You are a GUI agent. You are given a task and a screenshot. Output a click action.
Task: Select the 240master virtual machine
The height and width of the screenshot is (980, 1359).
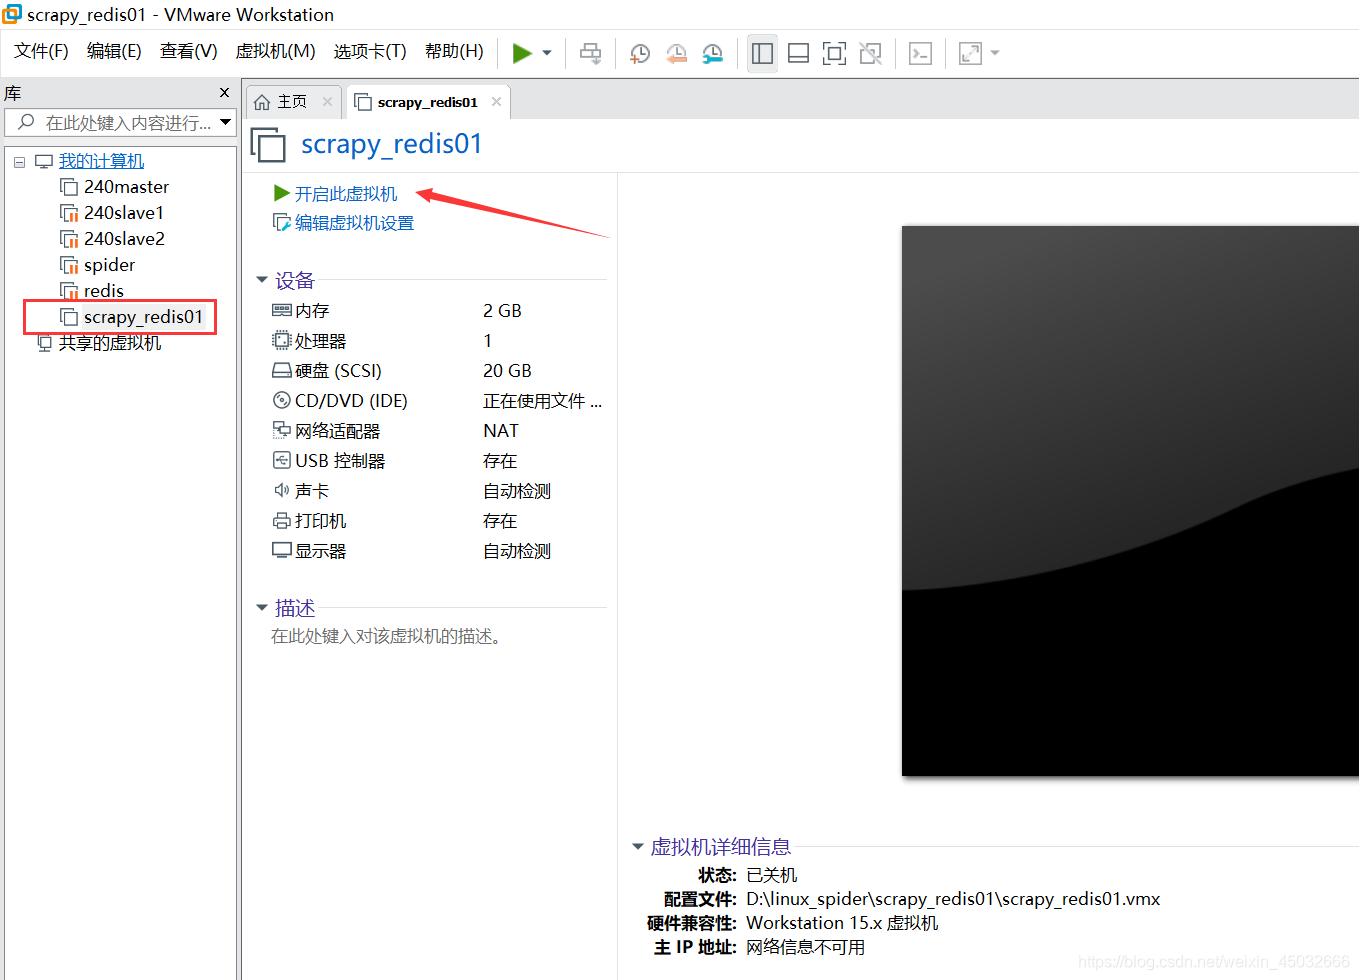[126, 187]
